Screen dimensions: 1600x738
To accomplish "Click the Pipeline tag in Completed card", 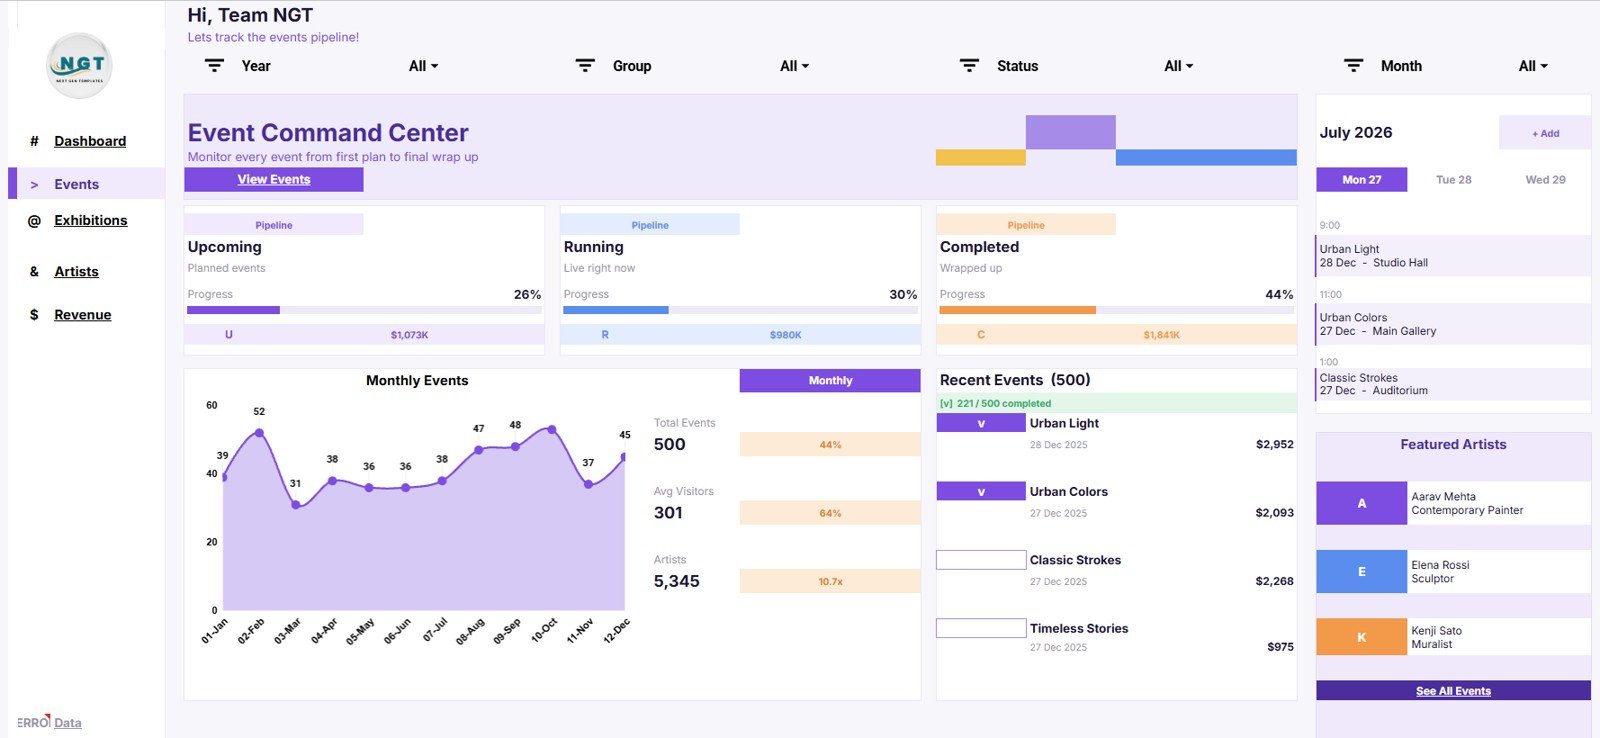I will [x=1026, y=225].
